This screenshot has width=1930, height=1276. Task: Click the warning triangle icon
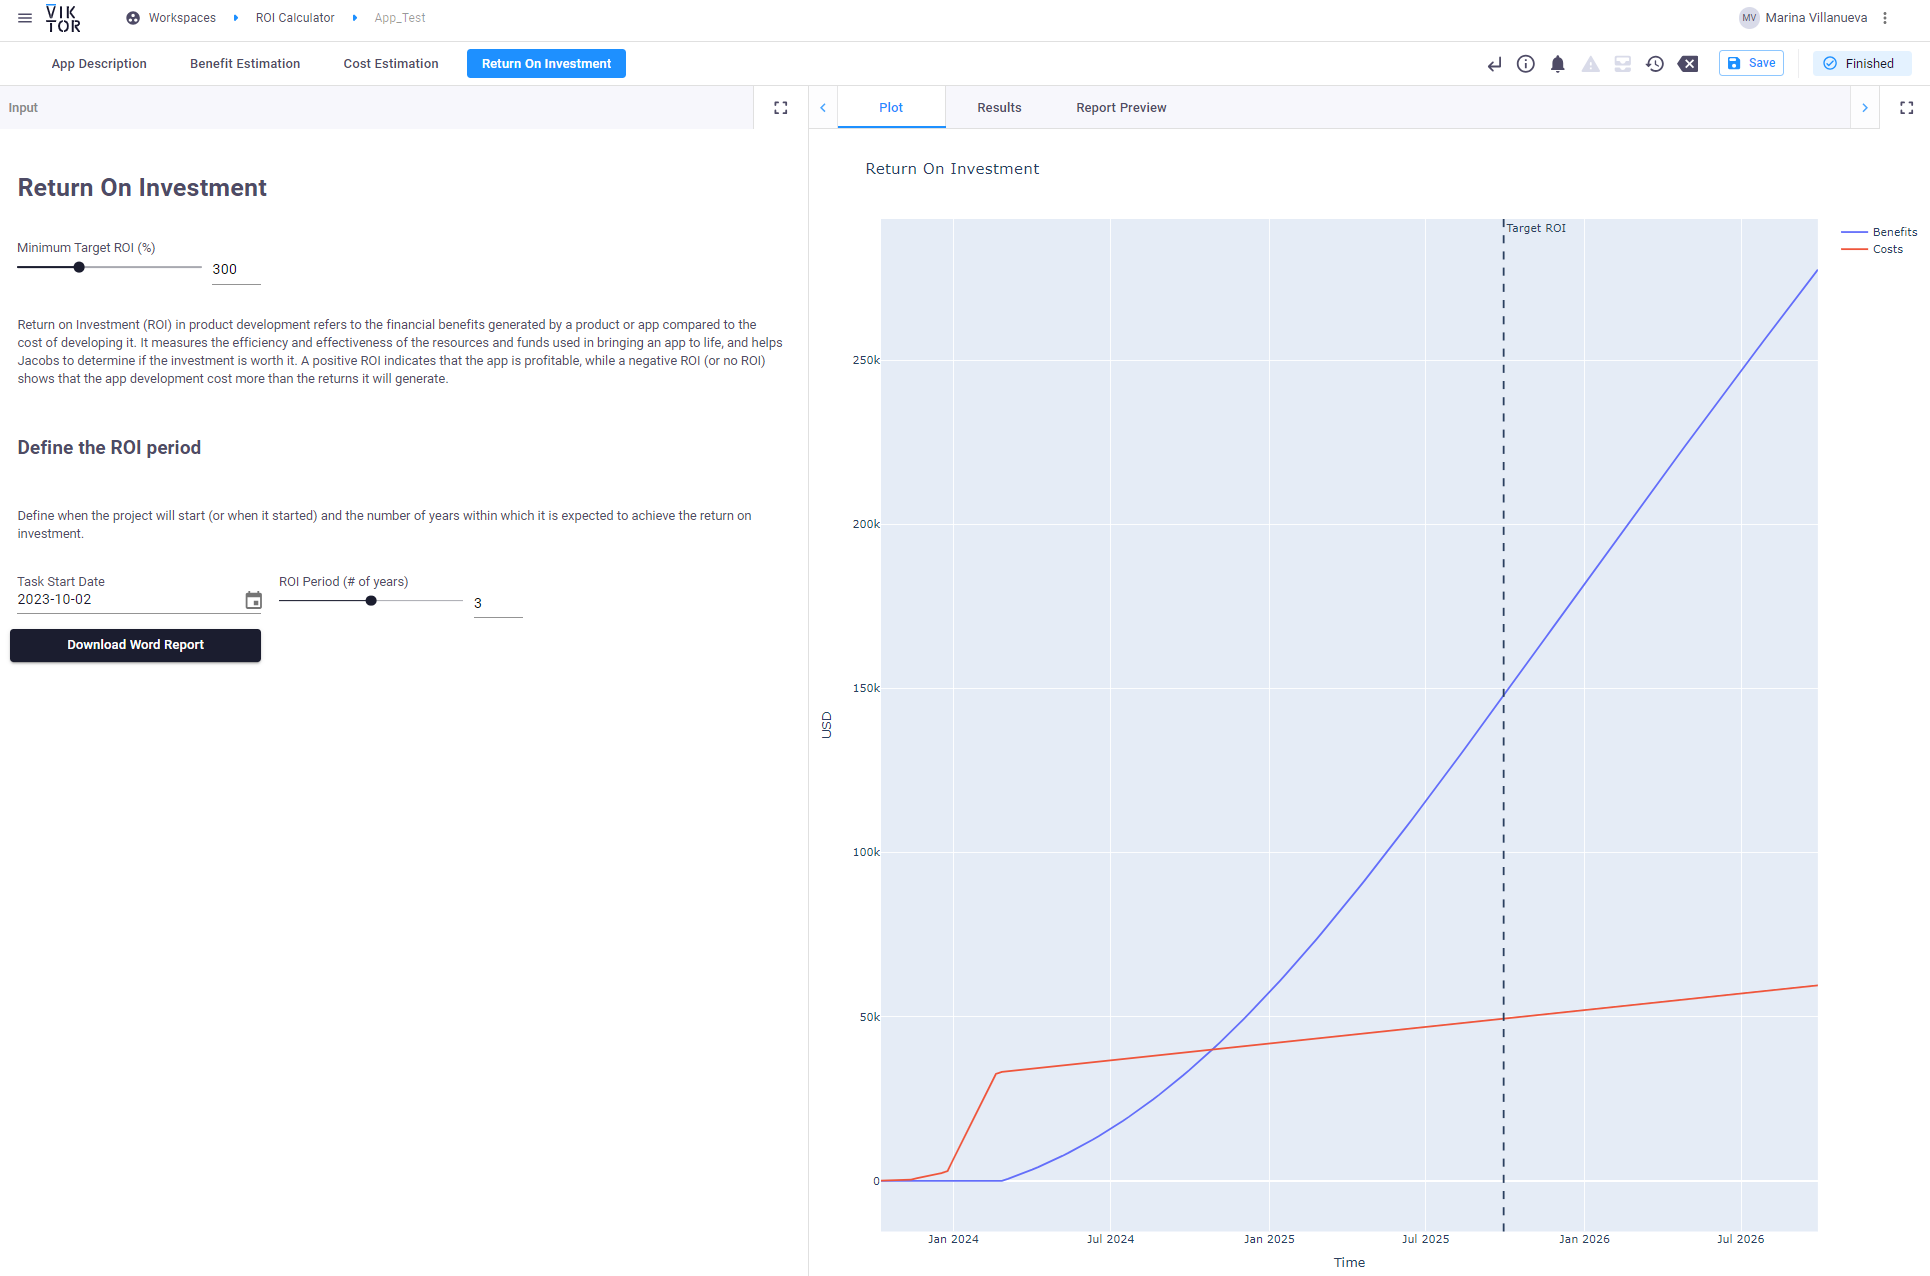click(x=1590, y=64)
